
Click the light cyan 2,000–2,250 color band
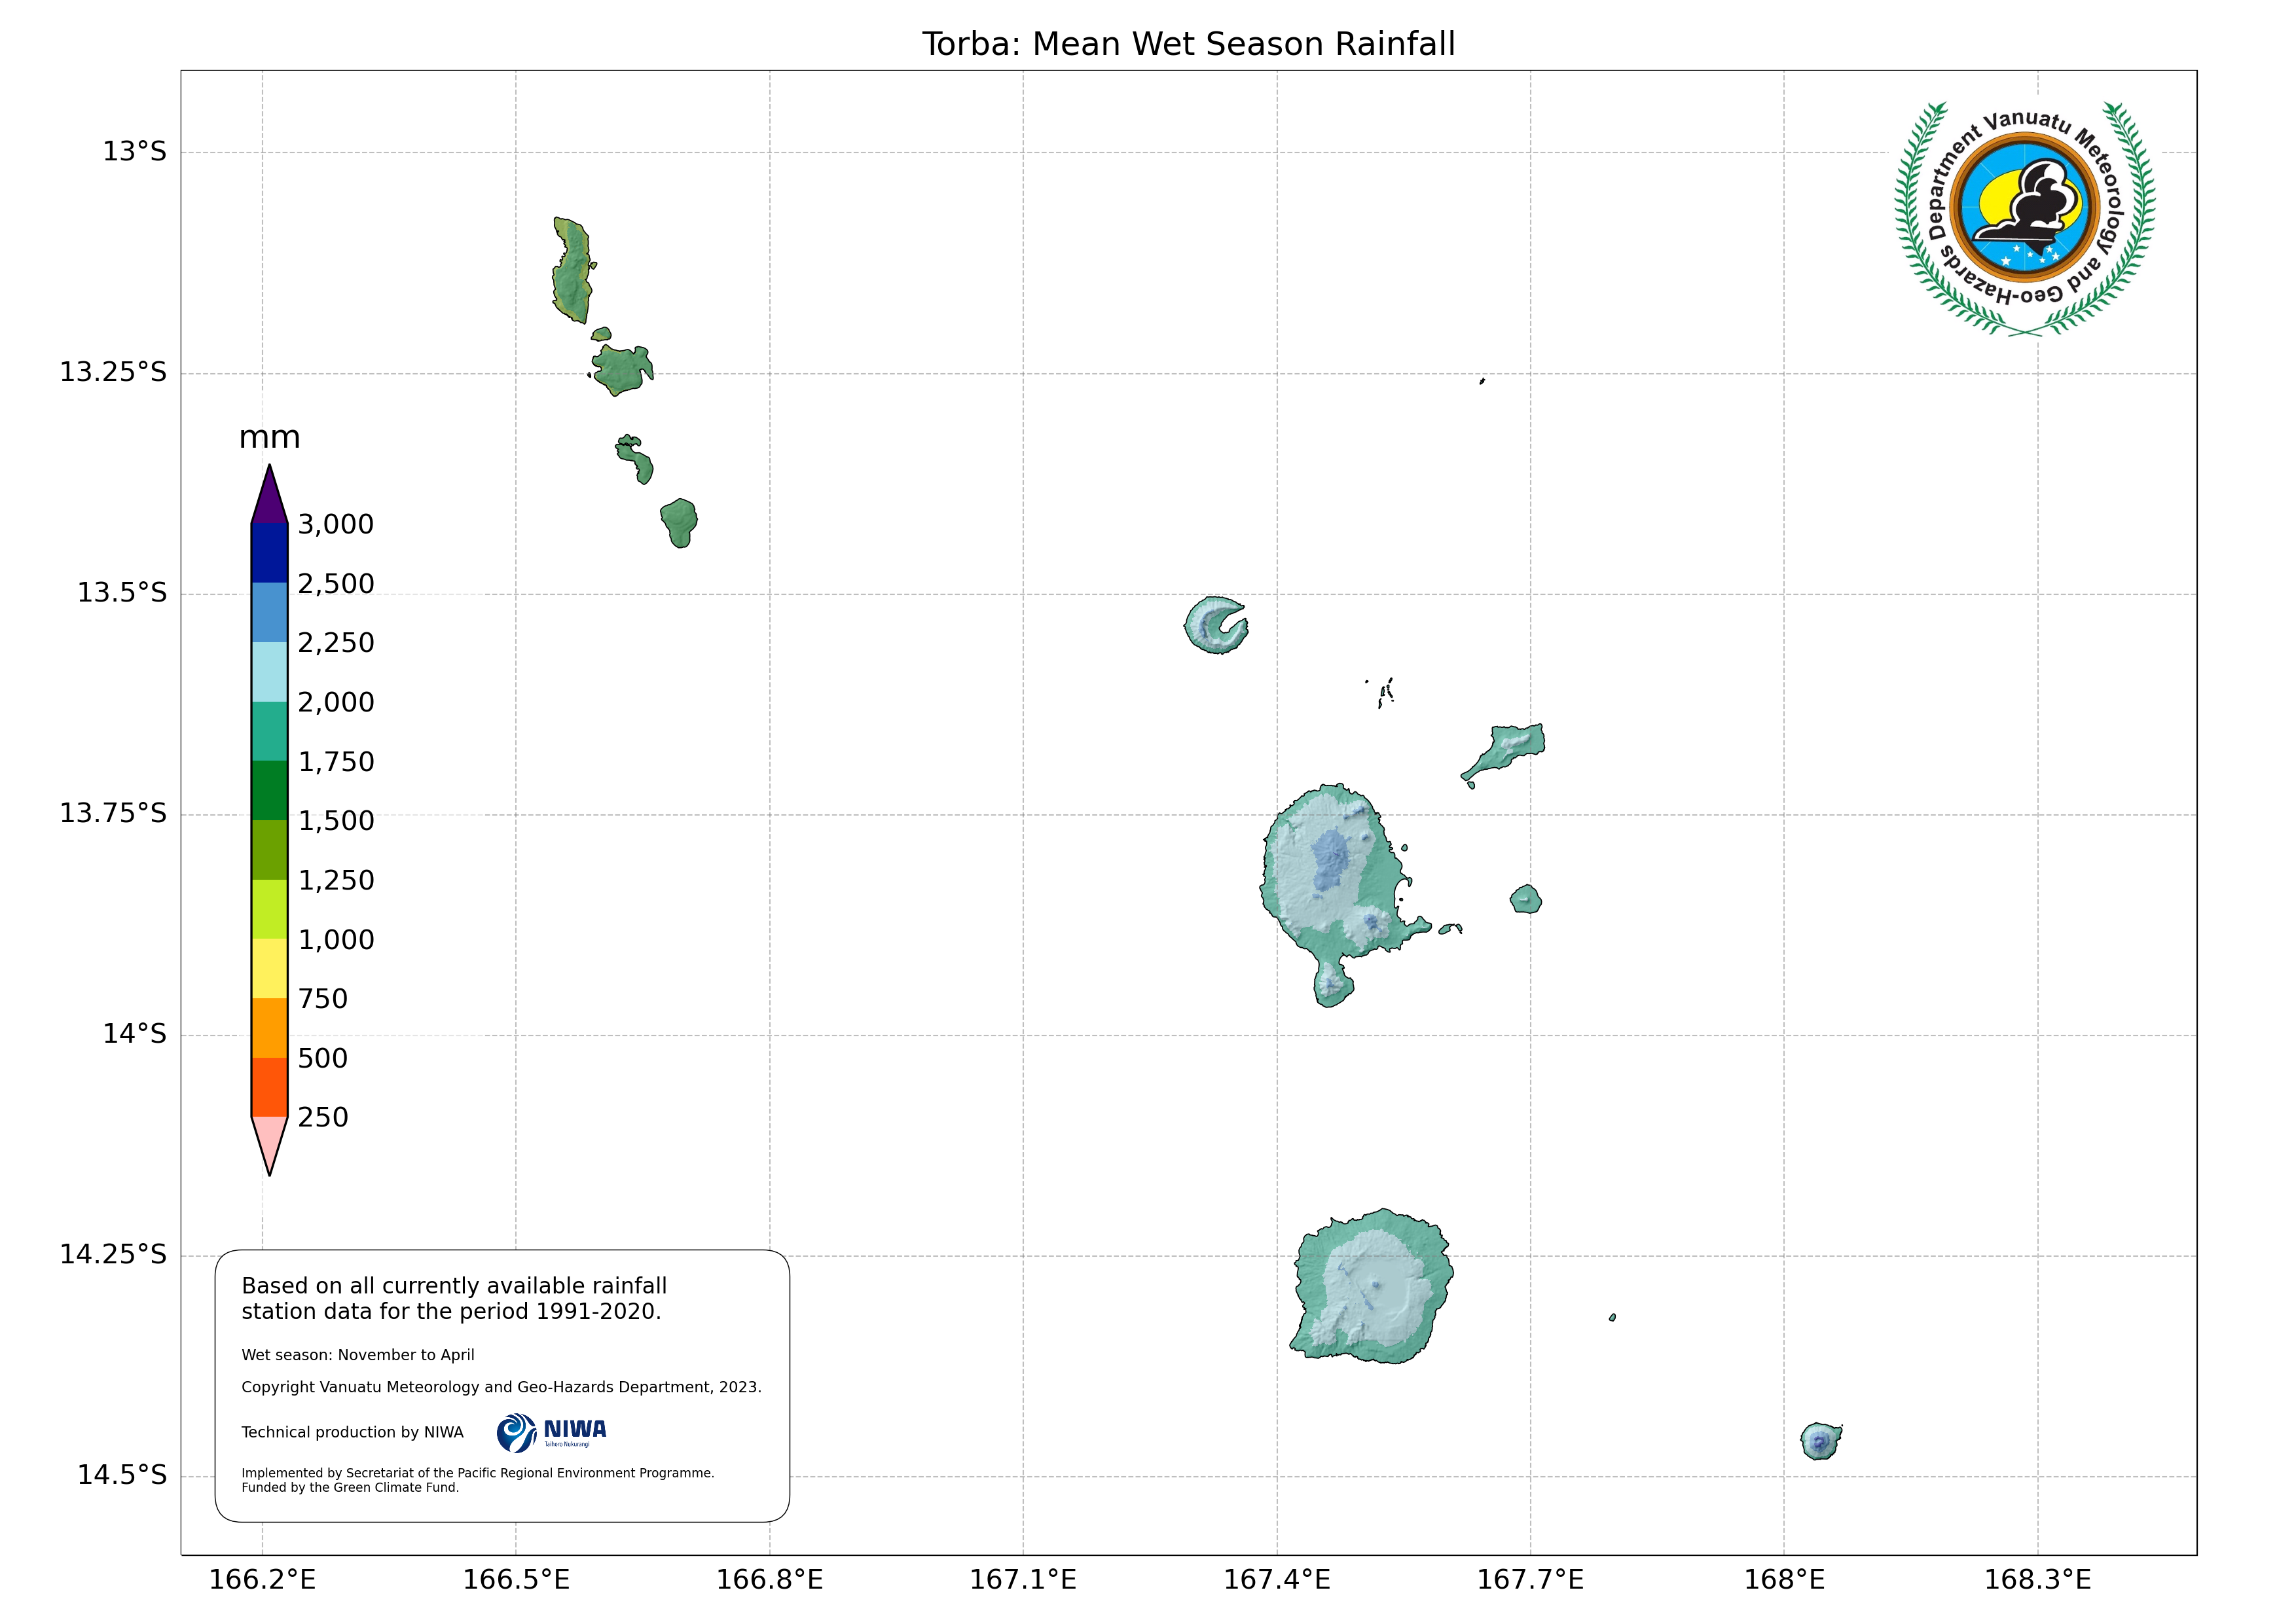tap(269, 672)
